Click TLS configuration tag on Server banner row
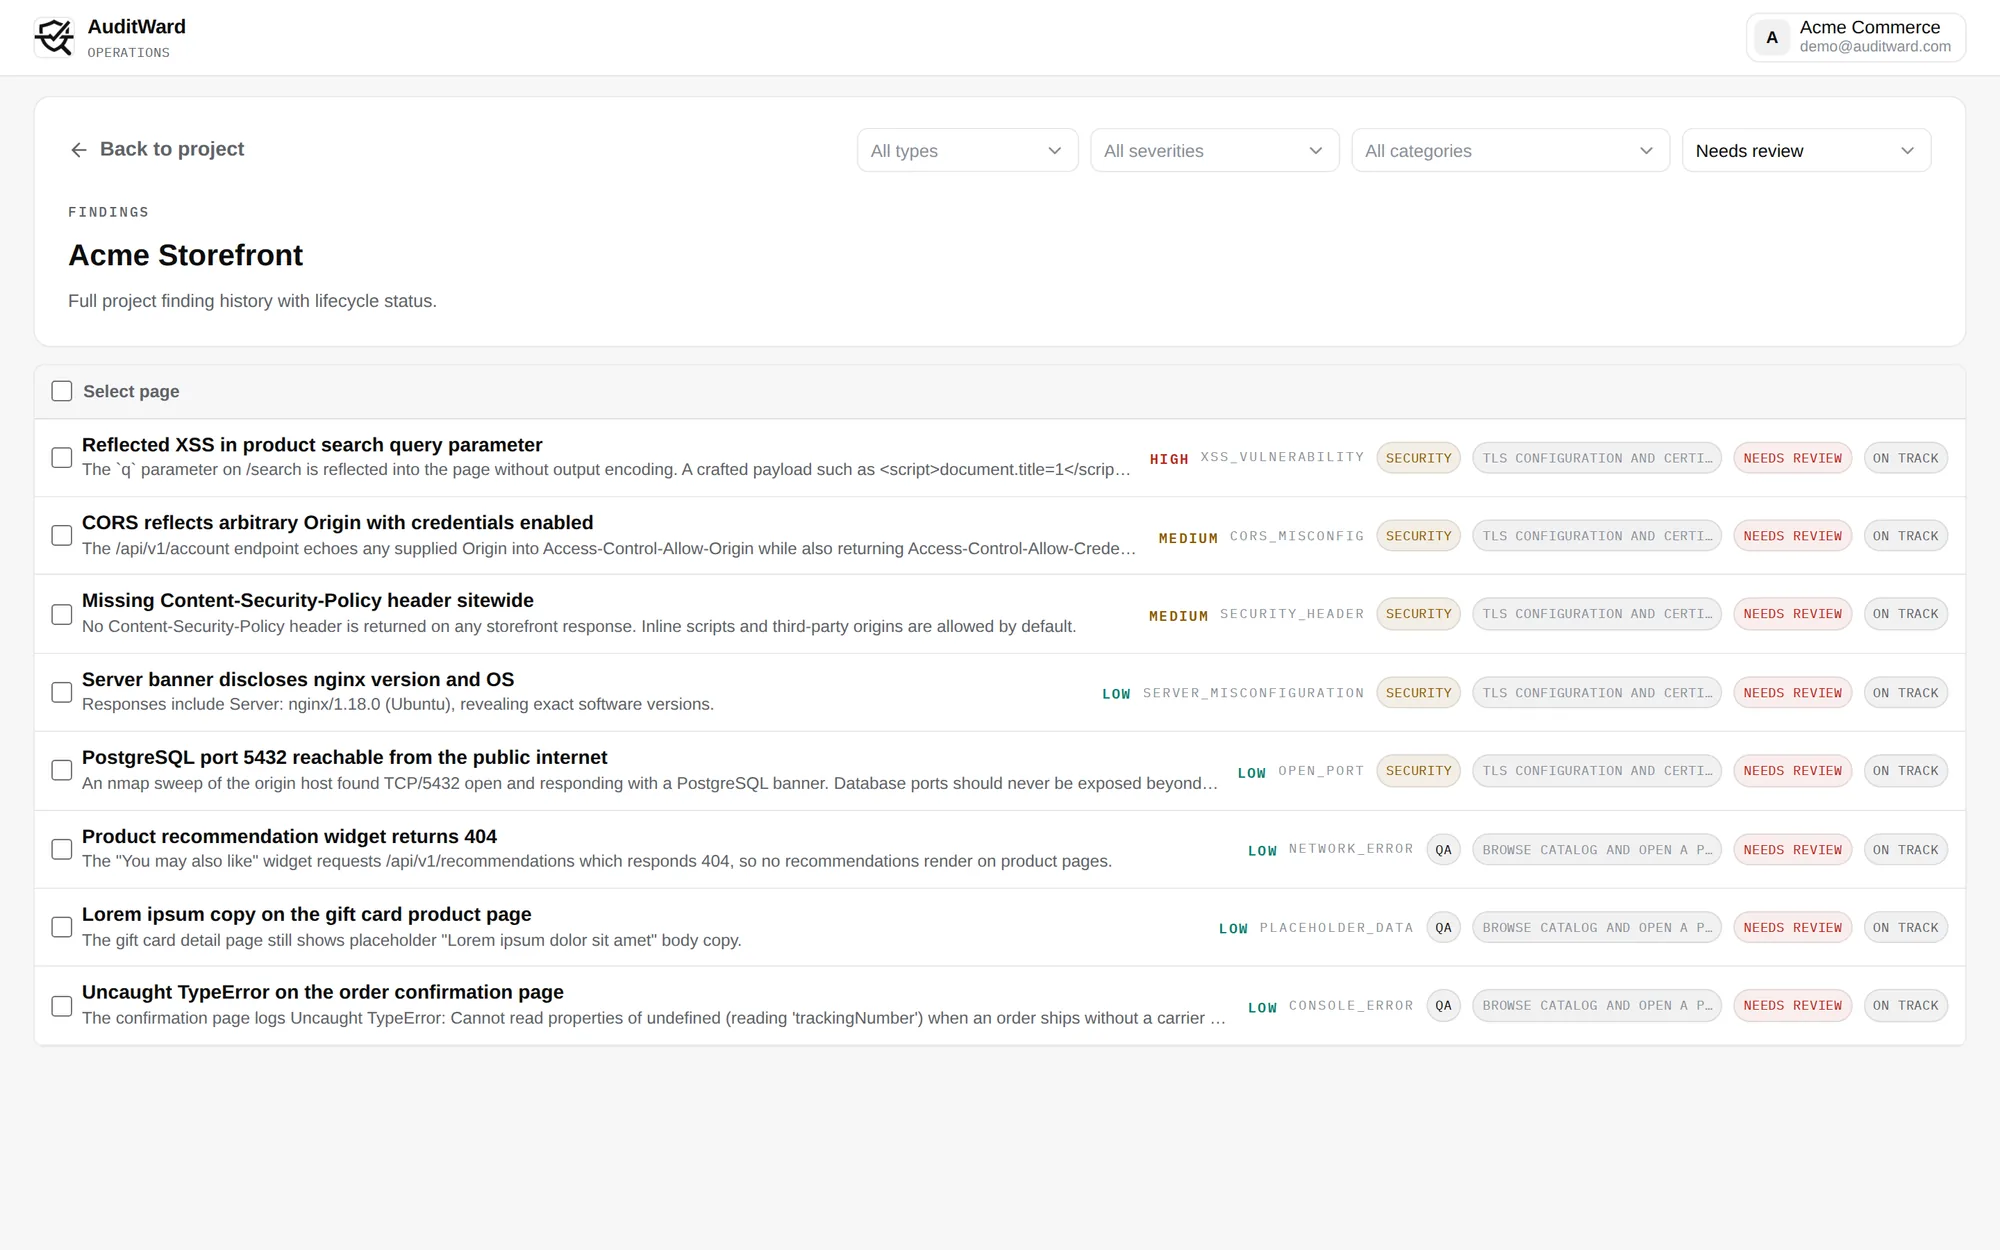Viewport: 2000px width, 1250px height. tap(1597, 693)
